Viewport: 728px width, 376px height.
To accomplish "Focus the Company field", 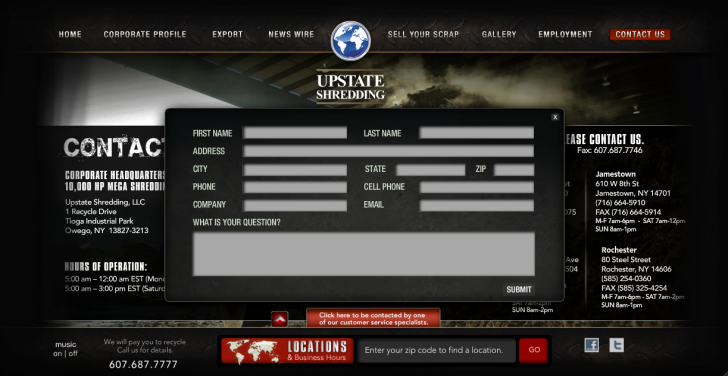I will click(295, 205).
